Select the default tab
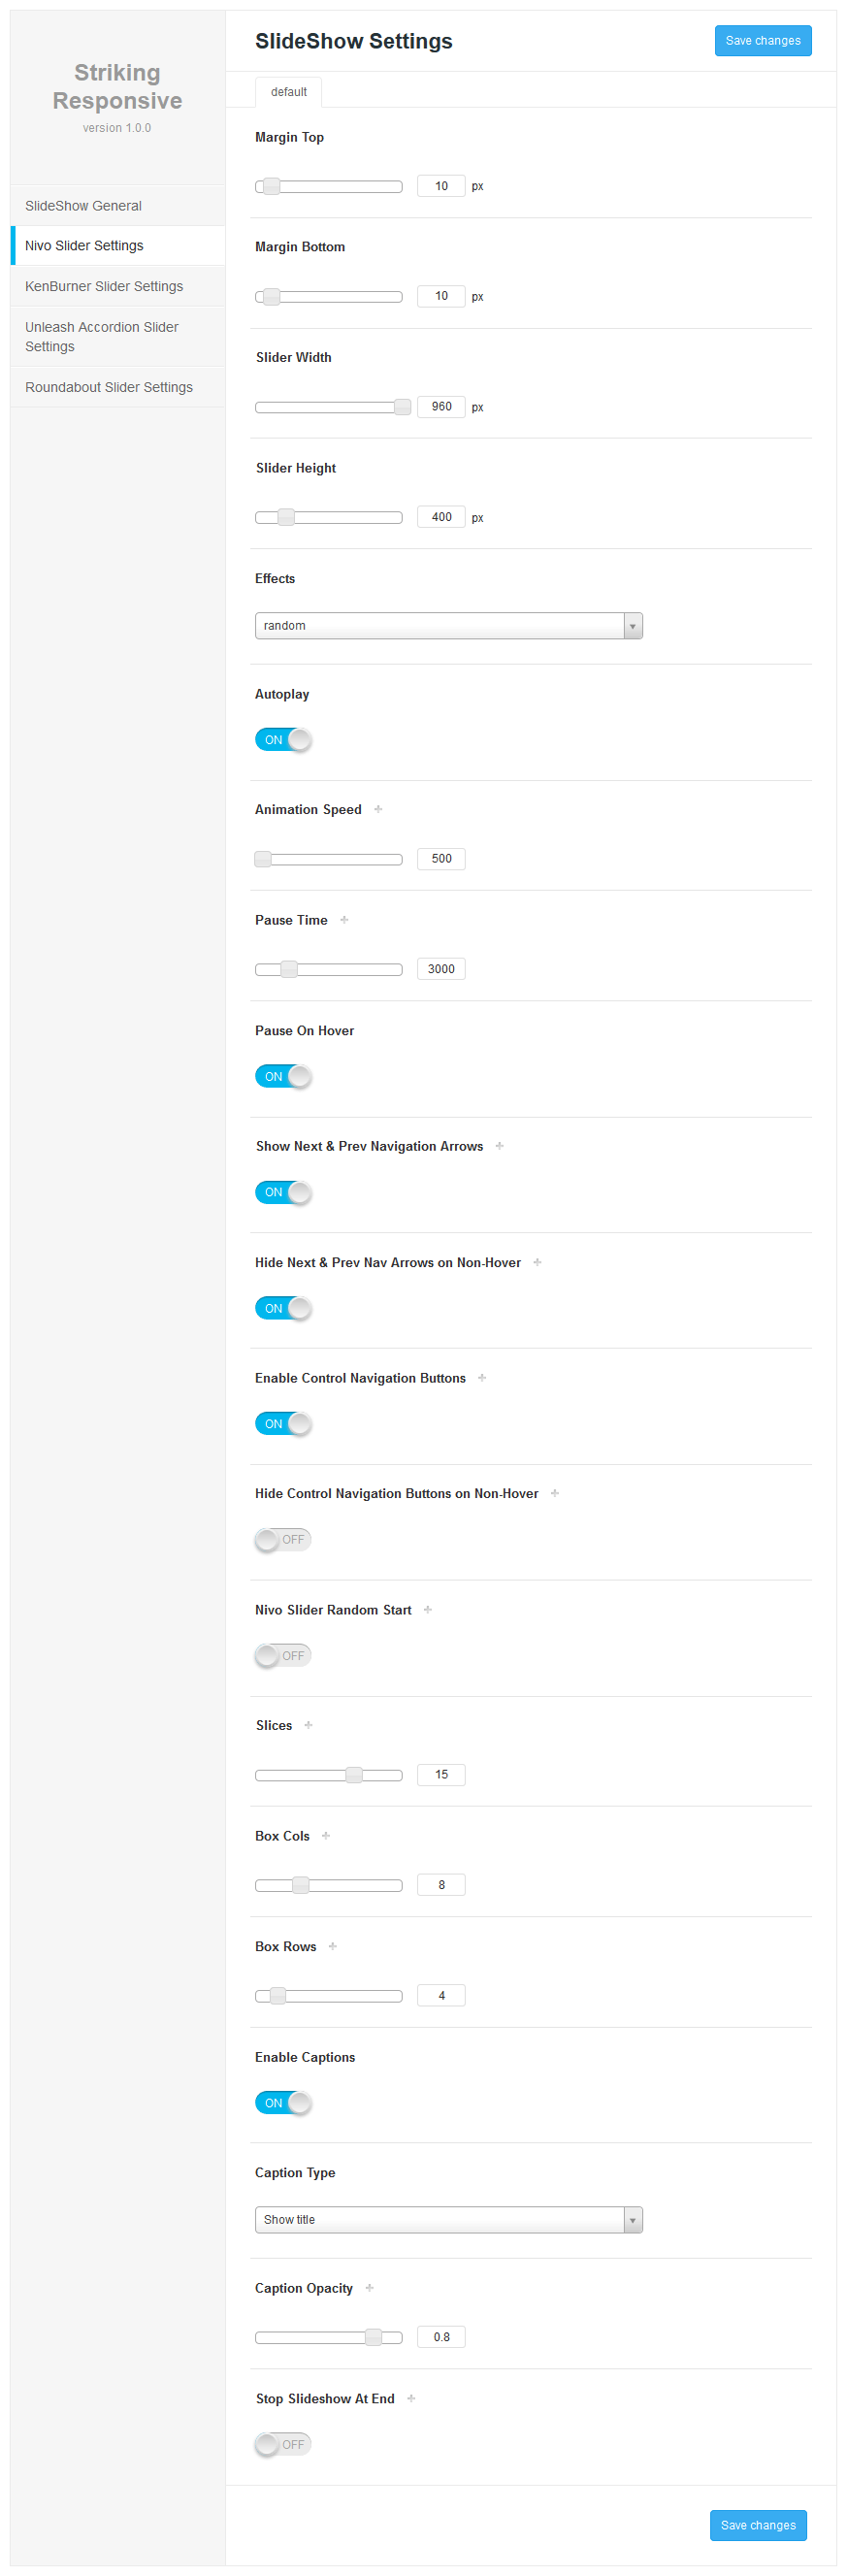Screen dimensions: 847x2576 [x=288, y=92]
